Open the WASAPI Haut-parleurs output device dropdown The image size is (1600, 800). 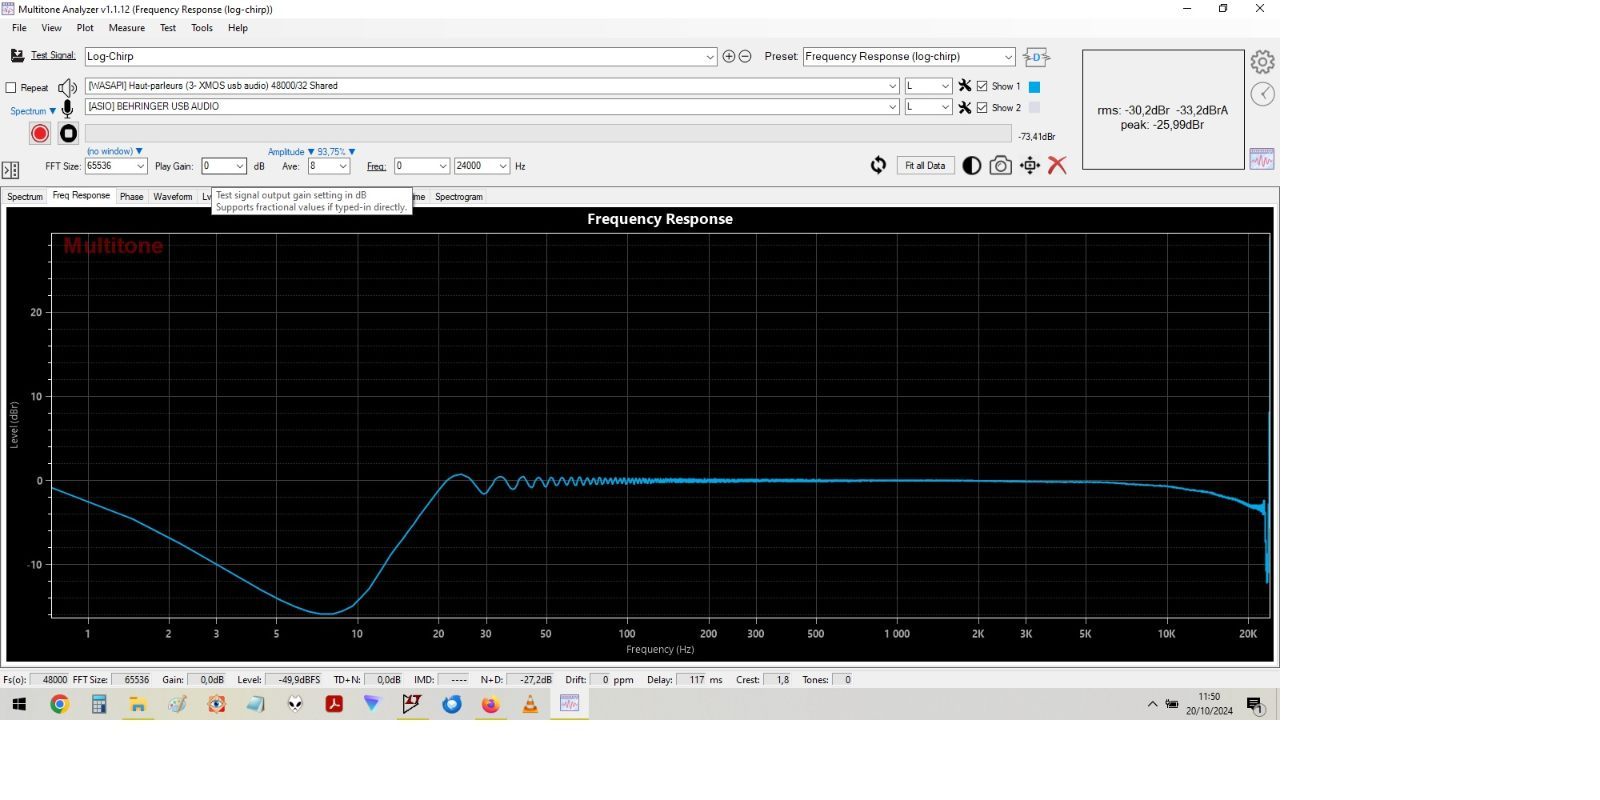coord(892,86)
